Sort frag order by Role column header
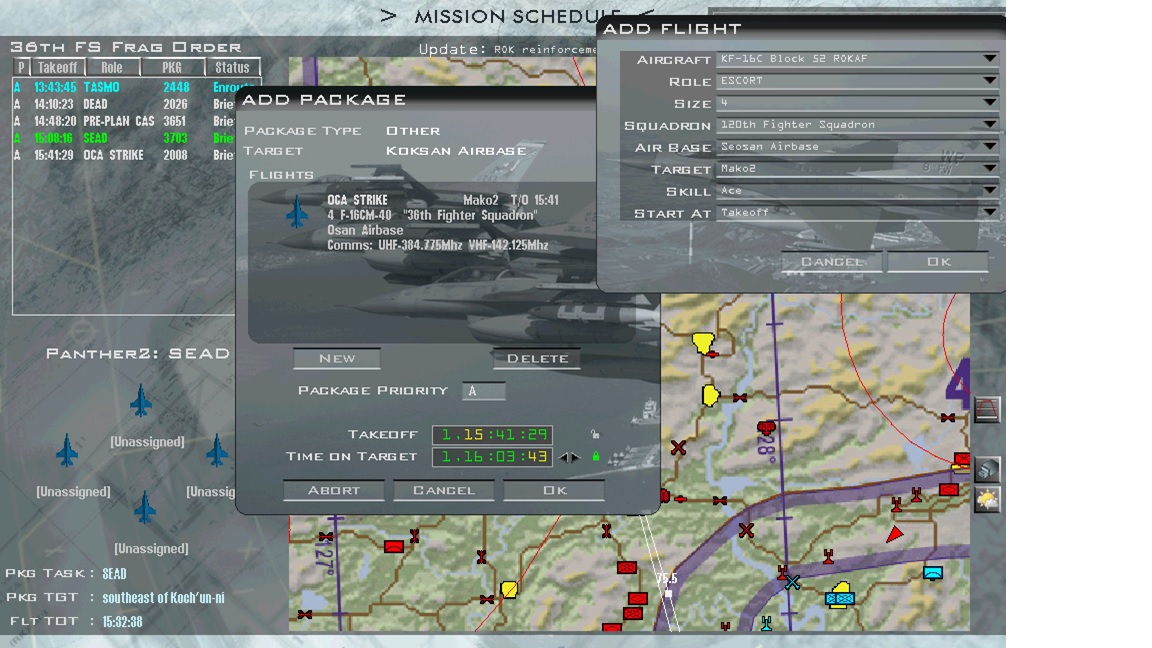 (x=112, y=68)
